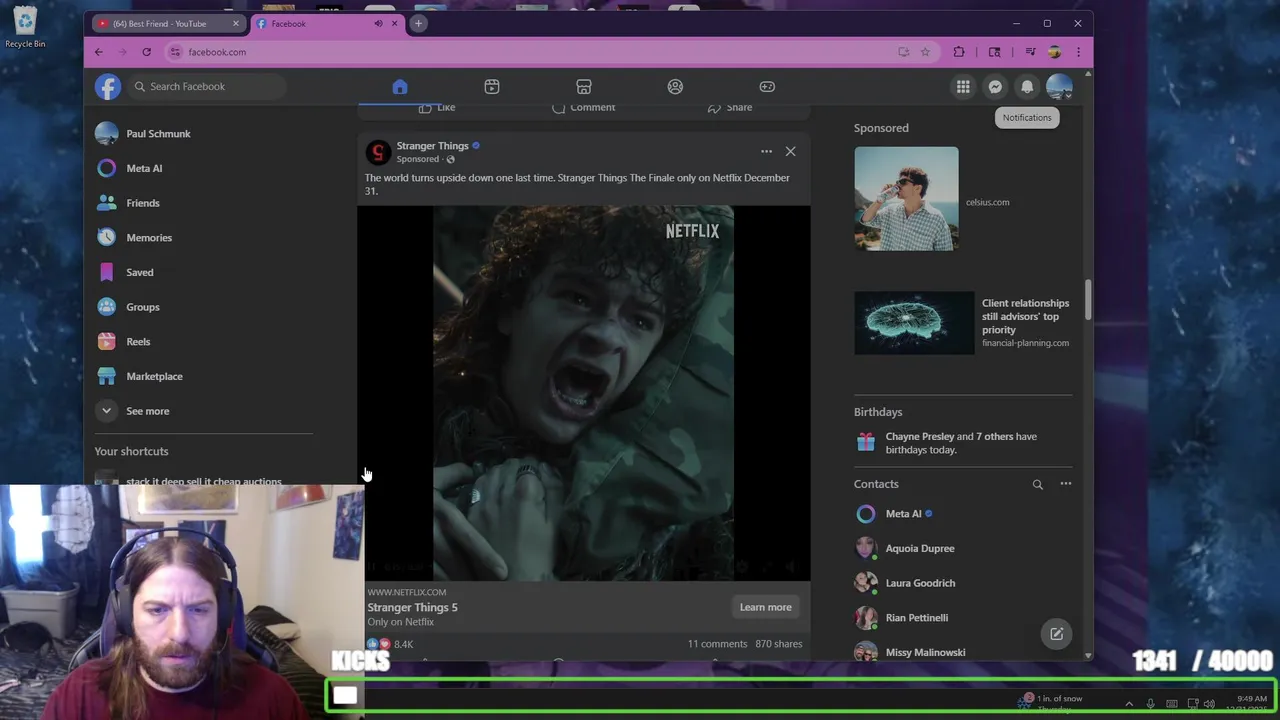1280x720 pixels.
Task: View the 11 comments
Action: [717, 644]
